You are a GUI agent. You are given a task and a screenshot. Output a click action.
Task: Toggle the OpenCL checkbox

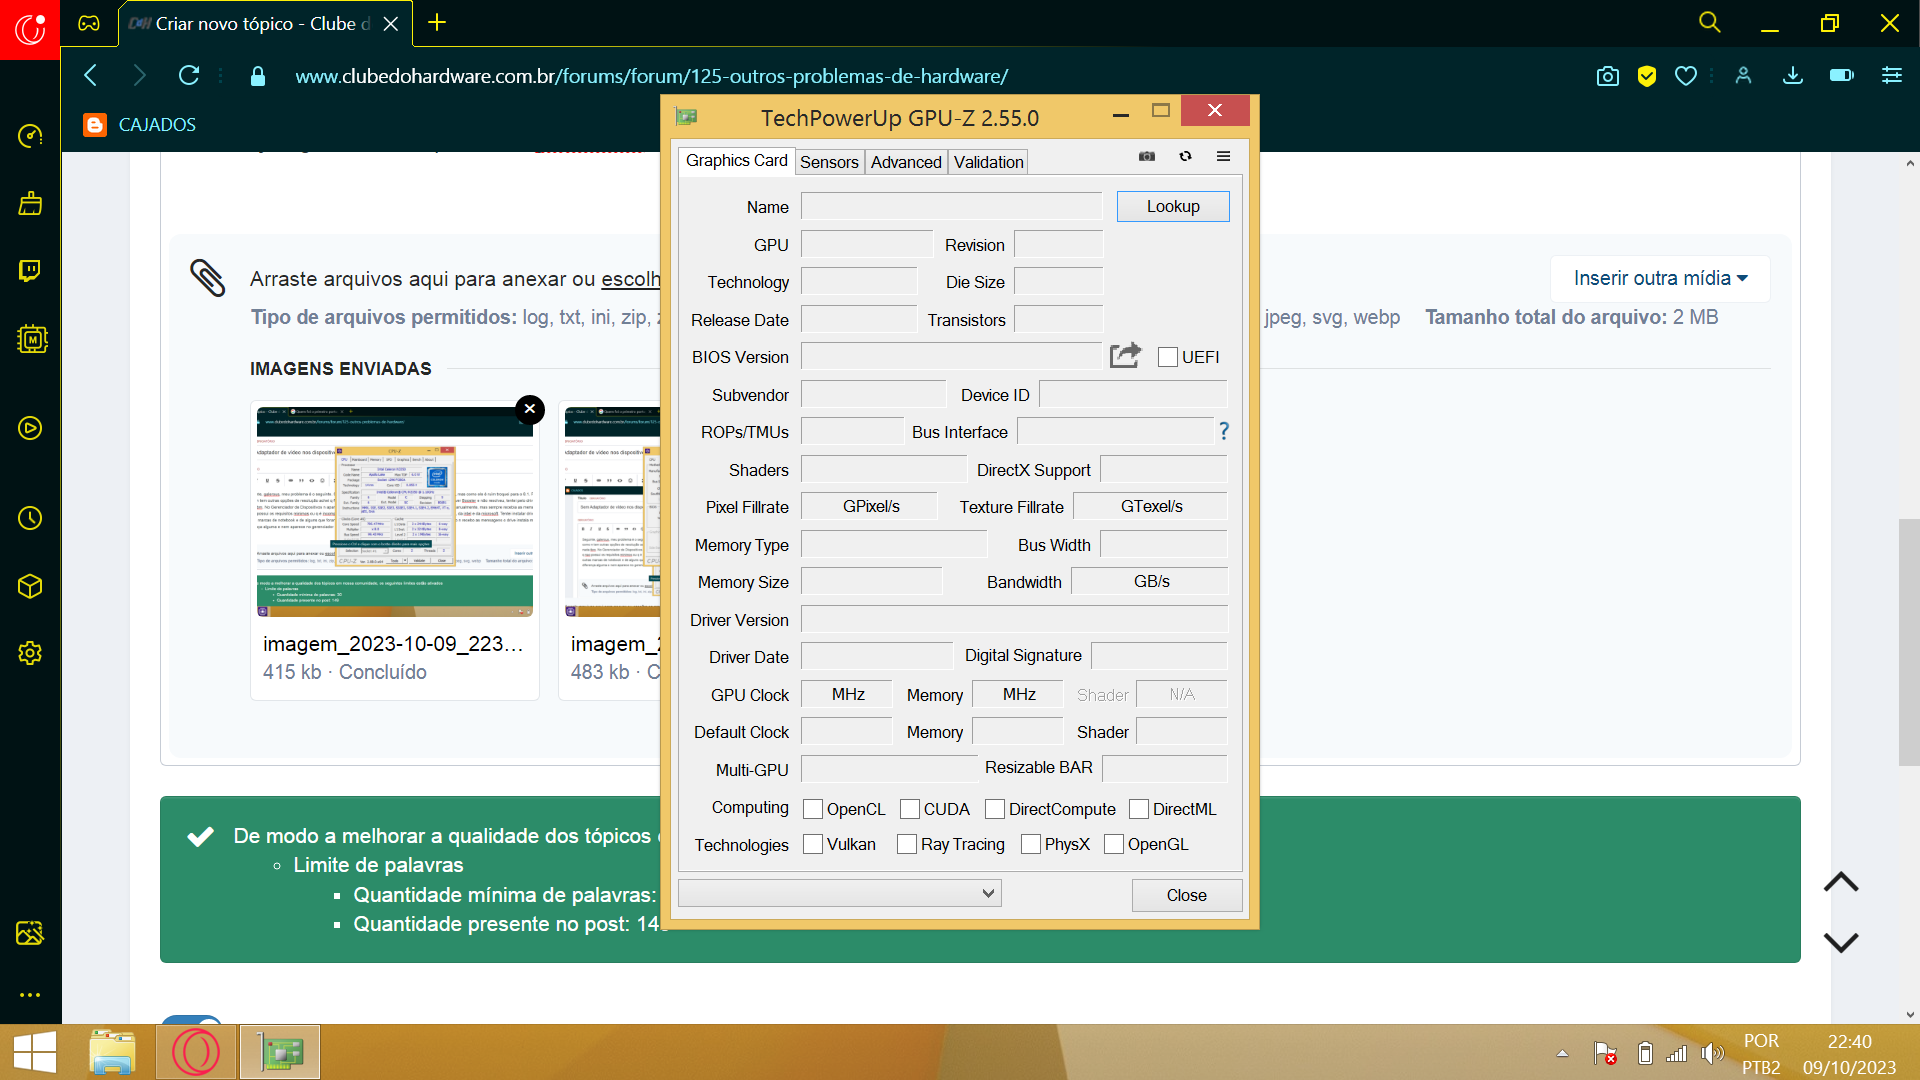[x=813, y=809]
